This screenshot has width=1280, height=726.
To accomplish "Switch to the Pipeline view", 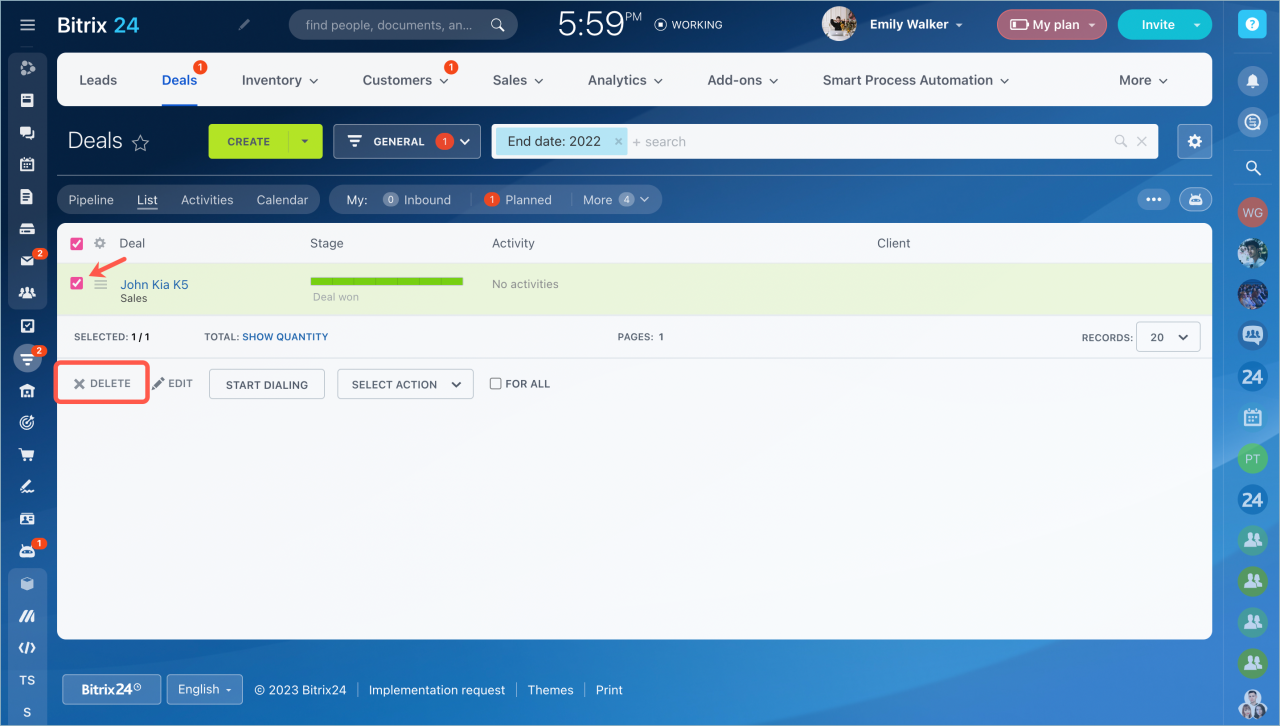I will pyautogui.click(x=91, y=200).
